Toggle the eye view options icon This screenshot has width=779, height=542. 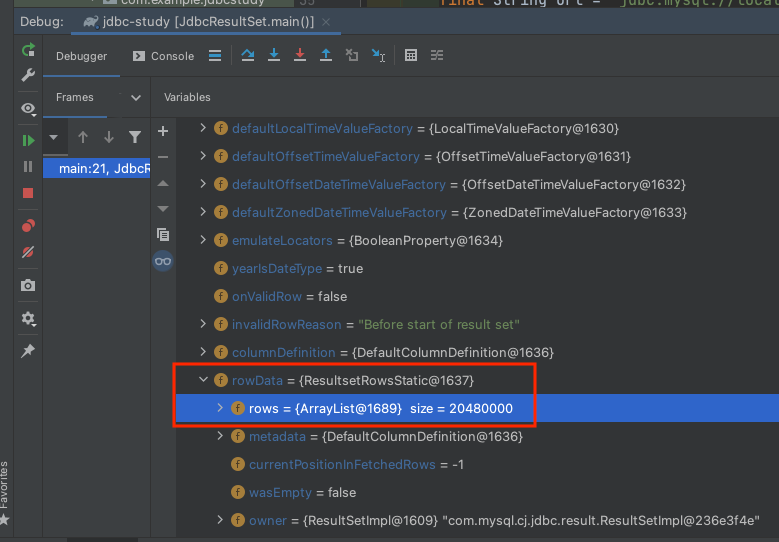28,109
